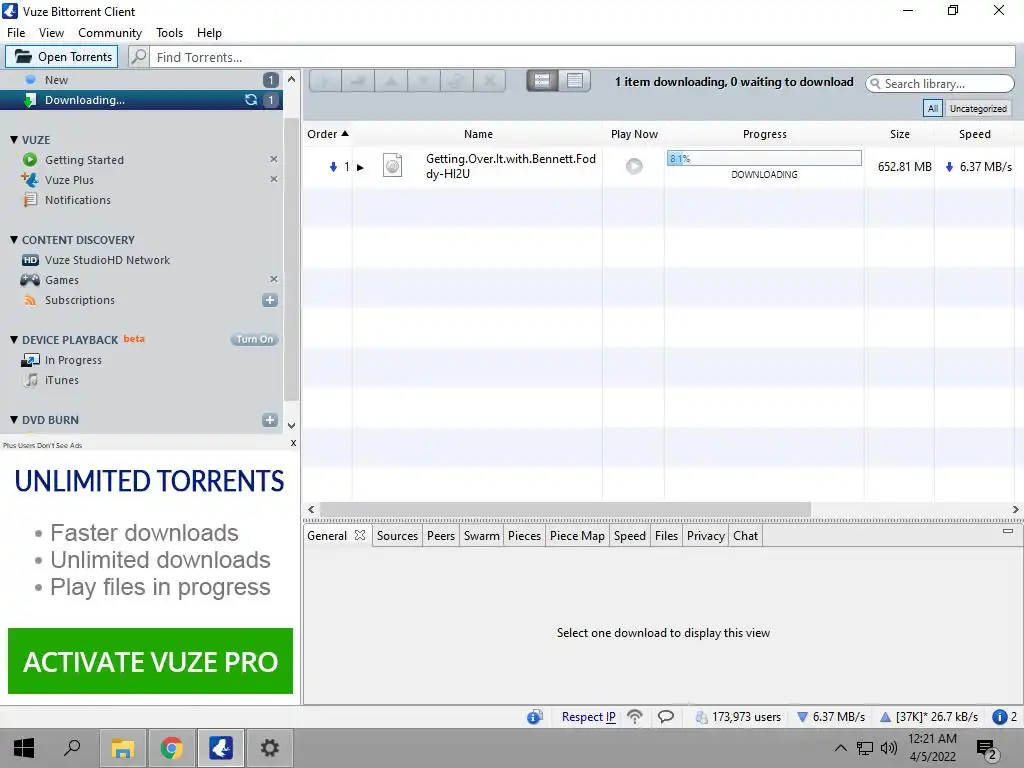
Task: Close the Getting Started sidebar entry
Action: pyautogui.click(x=274, y=159)
